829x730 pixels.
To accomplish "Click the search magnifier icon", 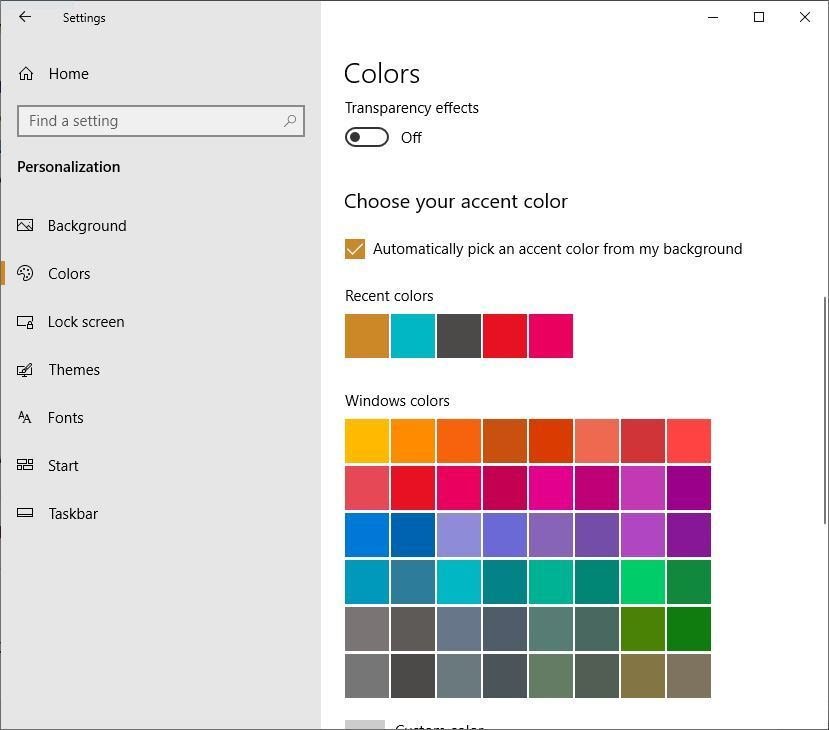I will pyautogui.click(x=290, y=121).
